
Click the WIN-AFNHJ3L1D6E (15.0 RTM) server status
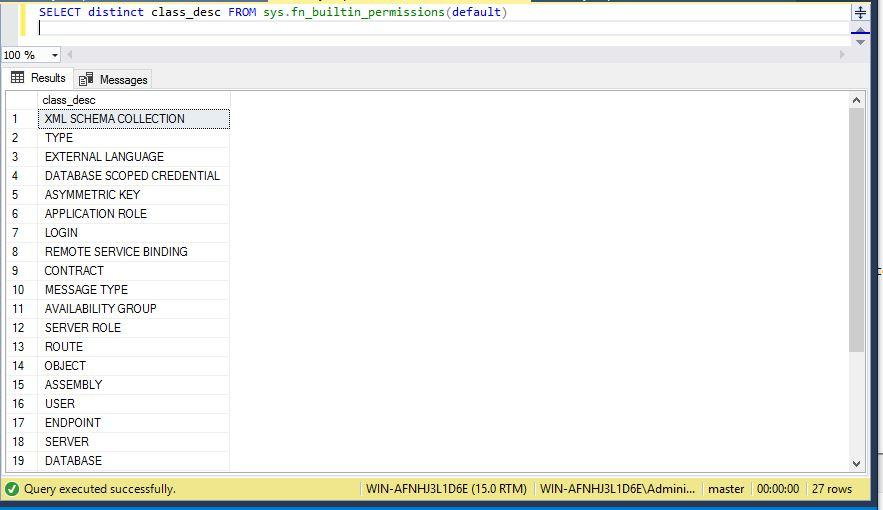click(446, 489)
